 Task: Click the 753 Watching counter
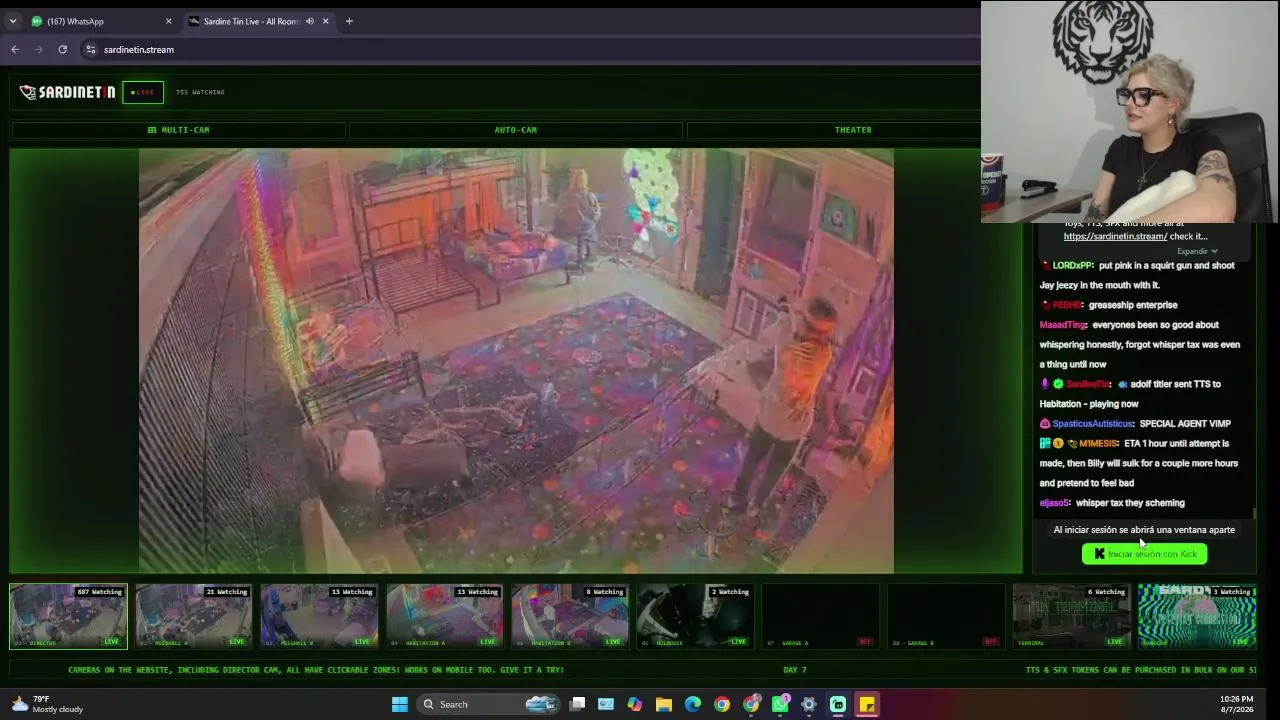(x=200, y=92)
